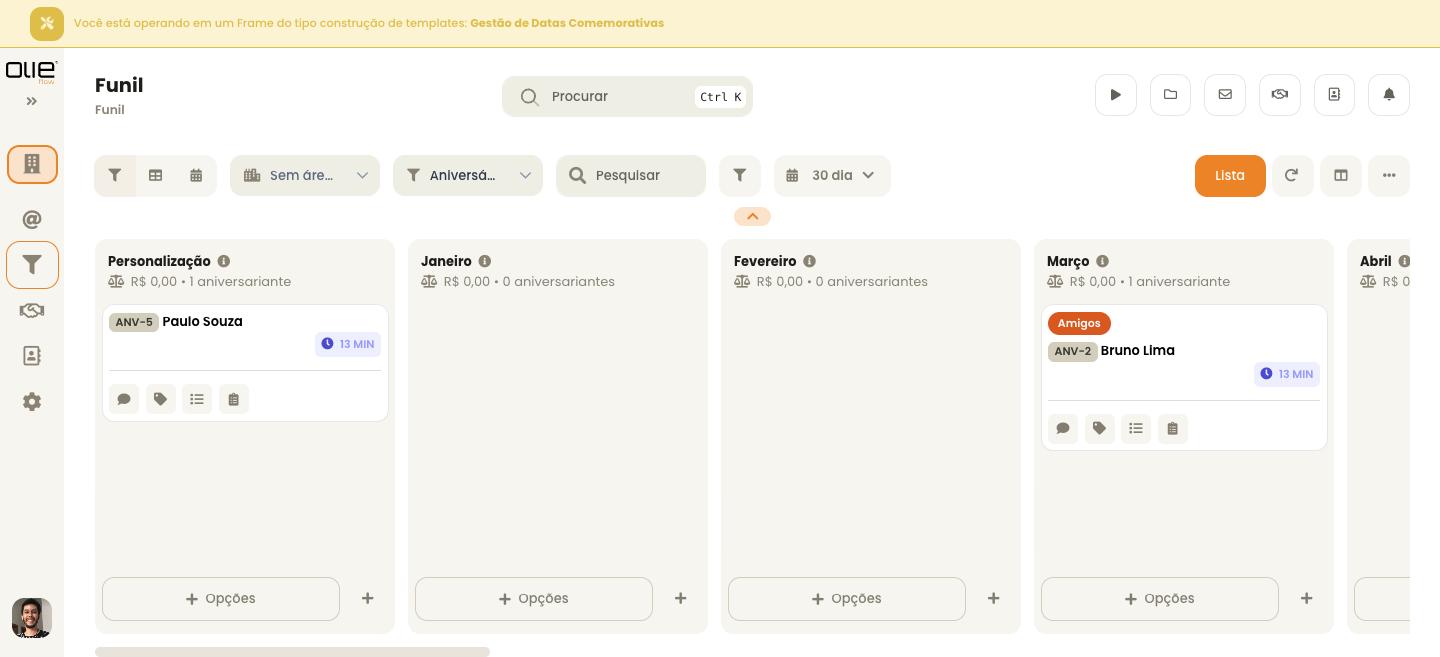Click Bruno Lima's 13 MIN timer badge
Viewport: 1440px width, 657px height.
[x=1287, y=374]
